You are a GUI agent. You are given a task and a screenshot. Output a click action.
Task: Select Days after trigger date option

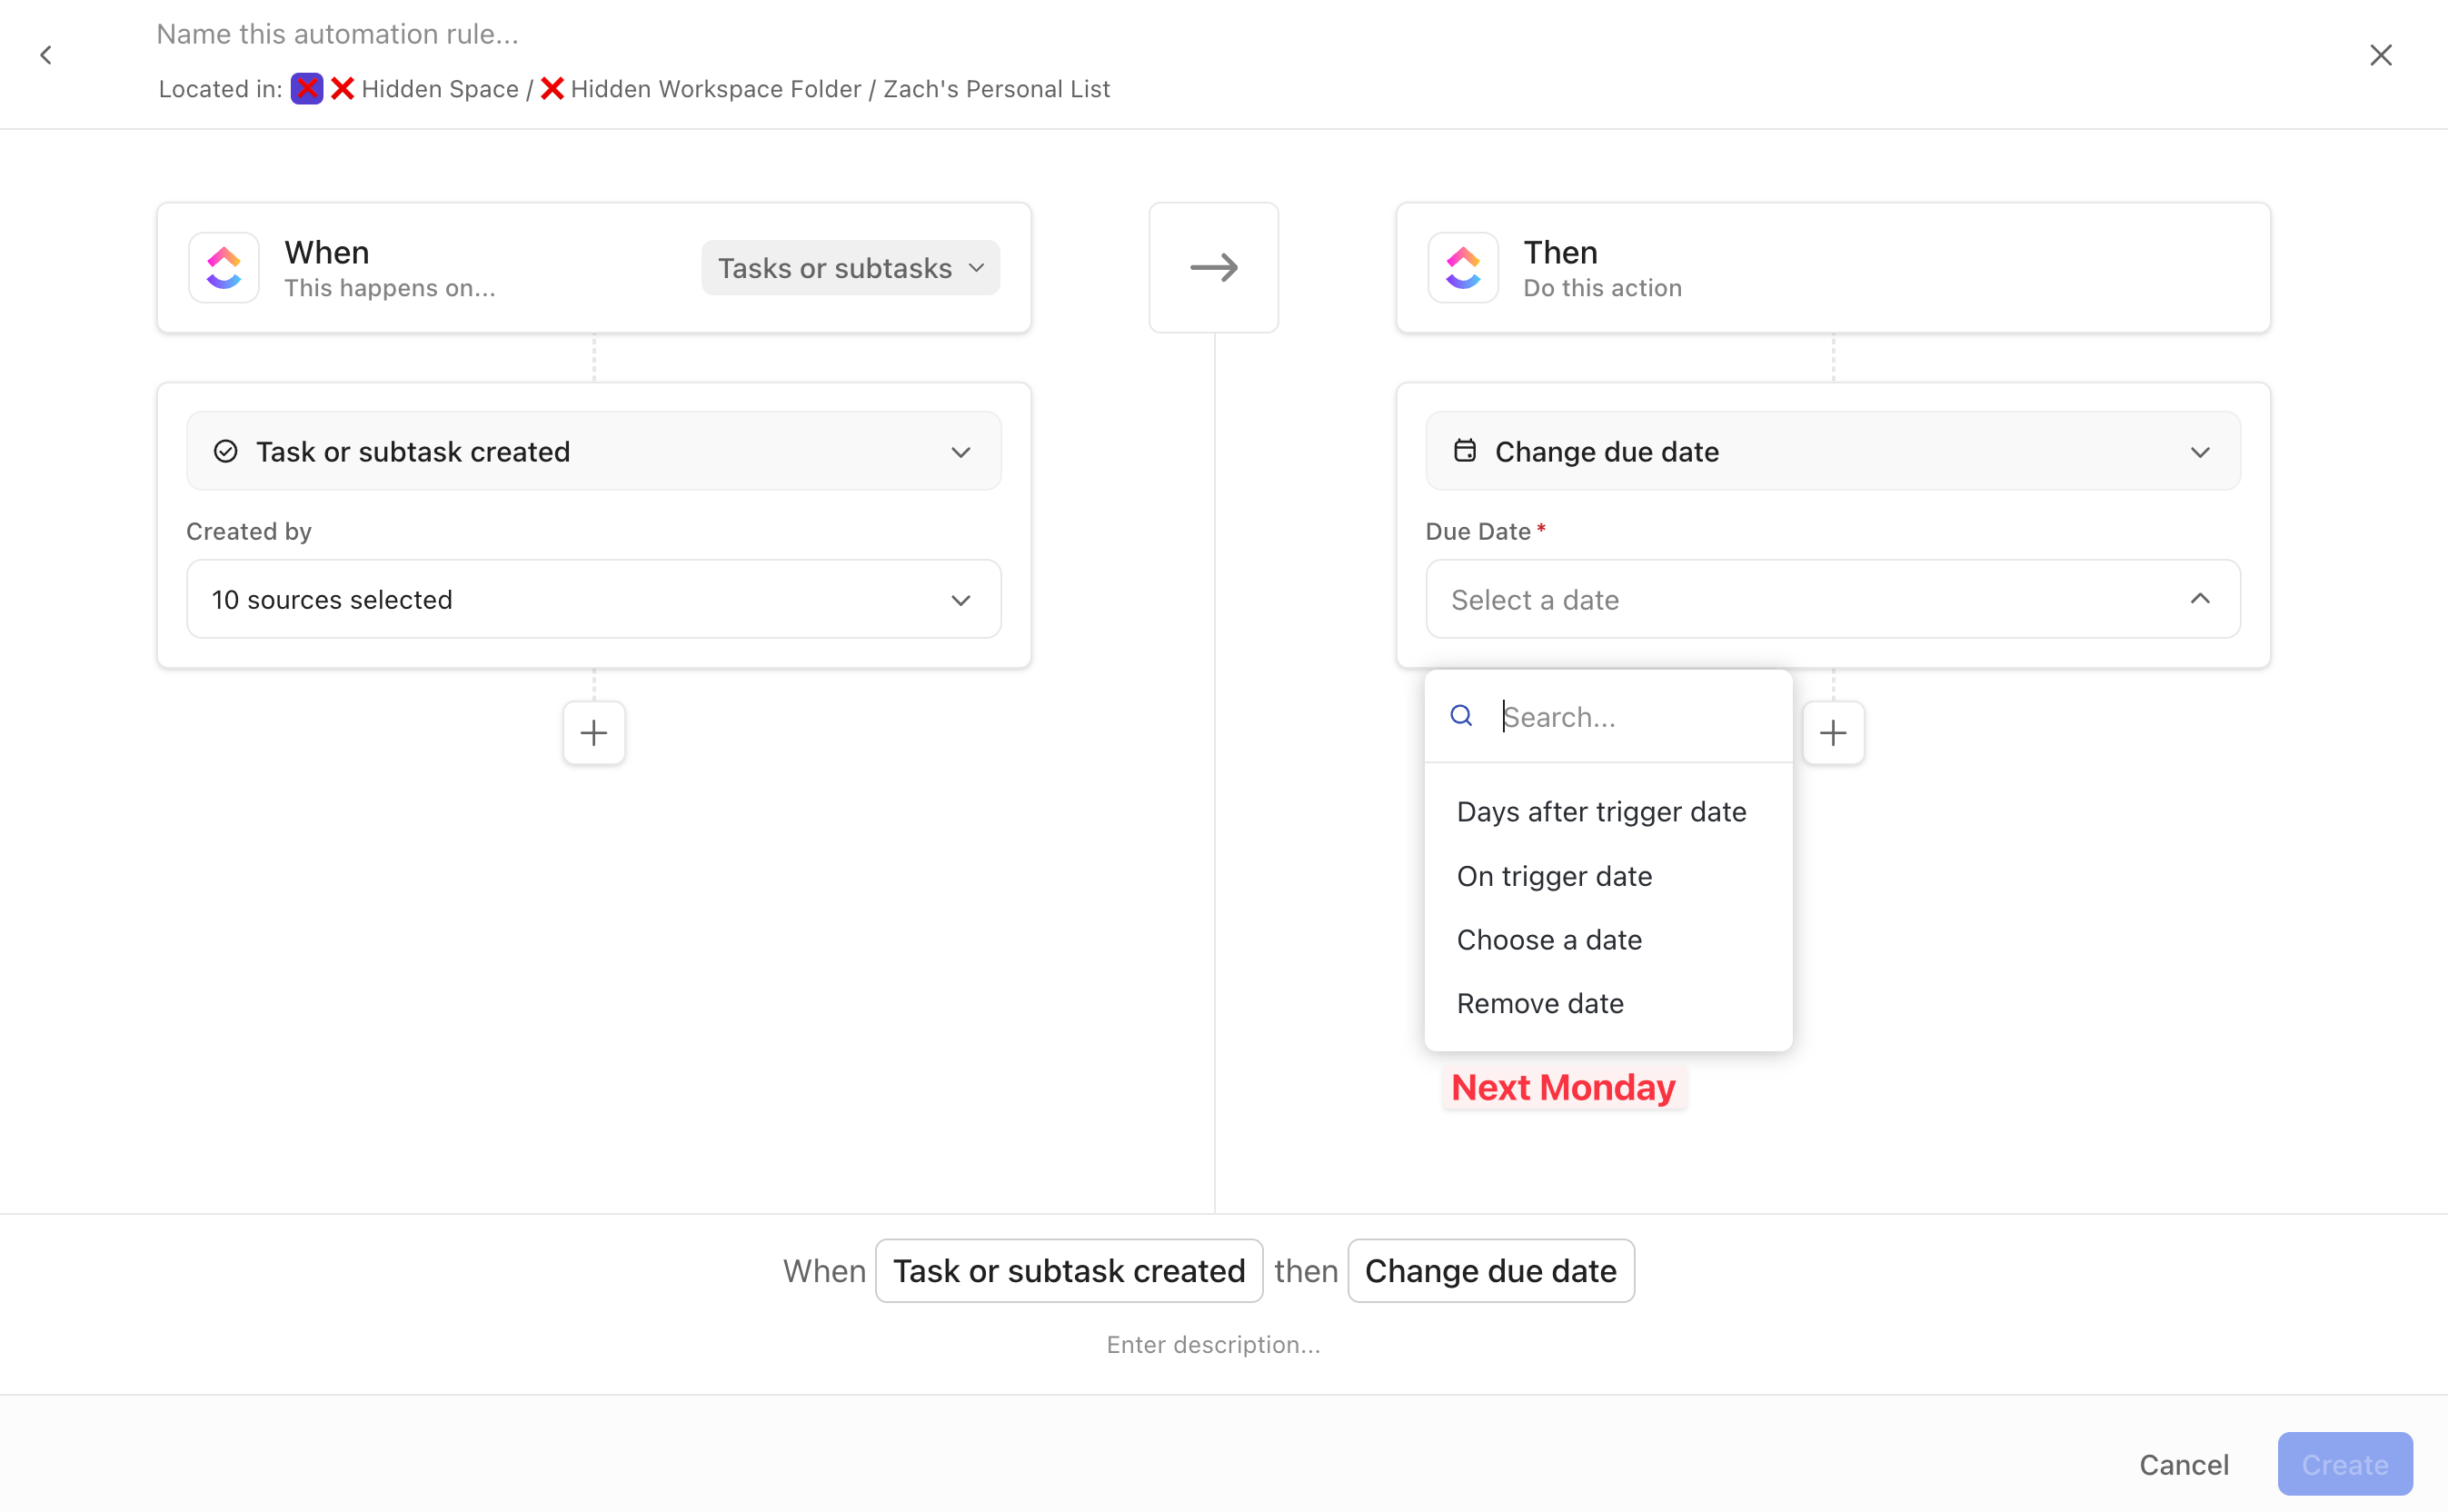tap(1608, 812)
